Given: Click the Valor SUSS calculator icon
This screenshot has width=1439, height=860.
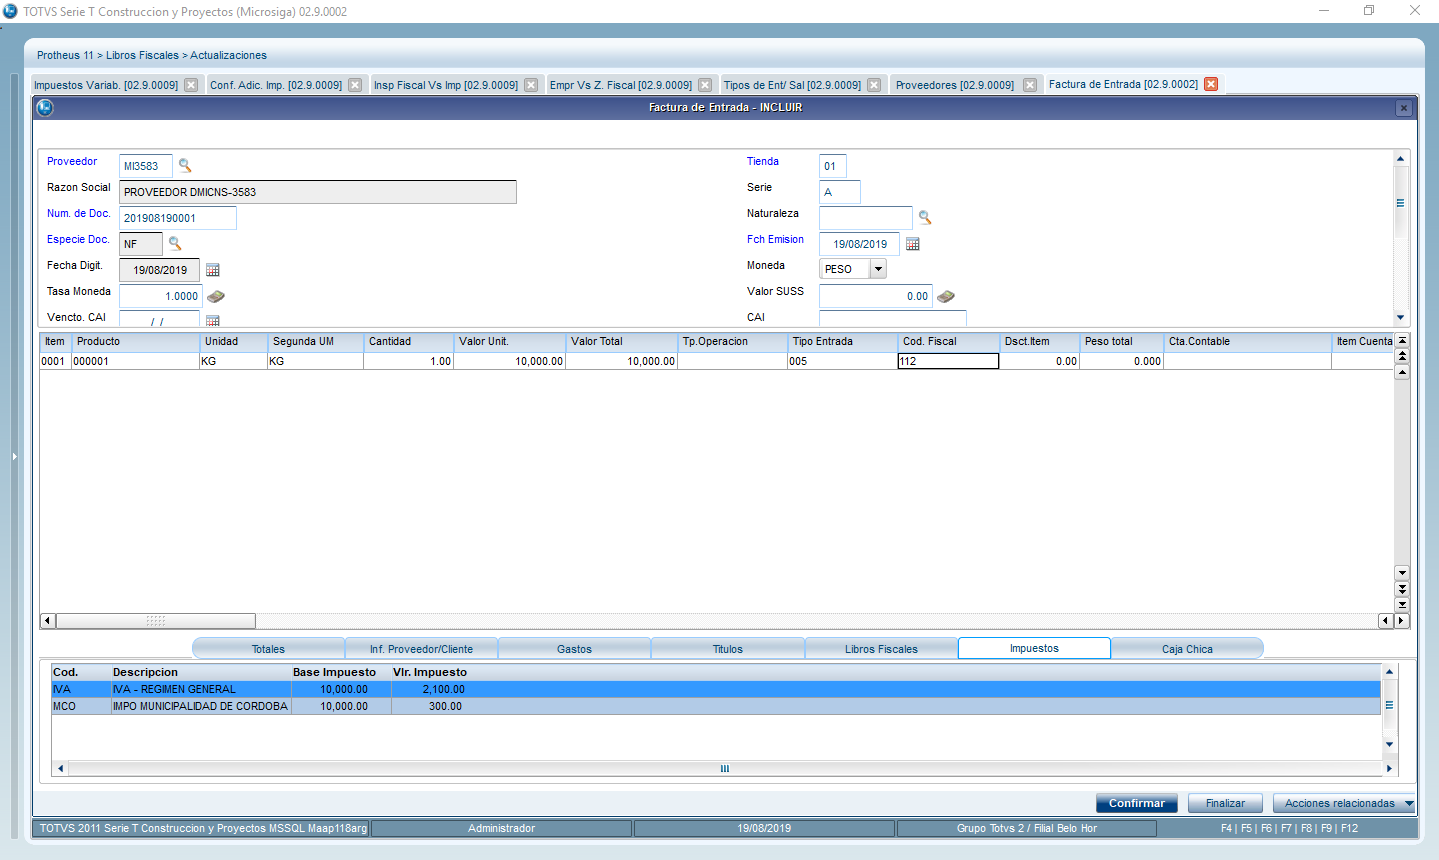Looking at the screenshot, I should [946, 296].
